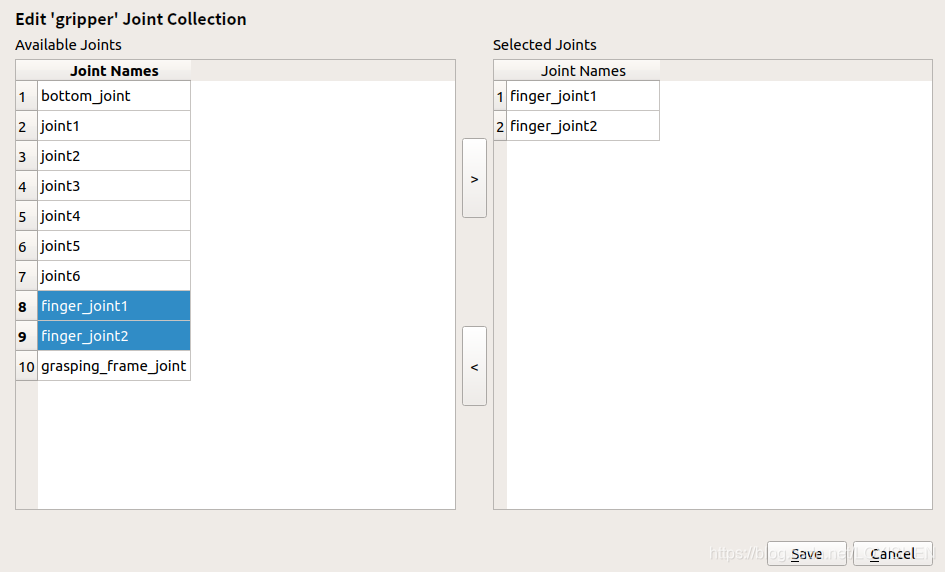Viewport: 945px width, 572px height.
Task: Select finger_joint2 in Selected Joints
Action: point(582,126)
